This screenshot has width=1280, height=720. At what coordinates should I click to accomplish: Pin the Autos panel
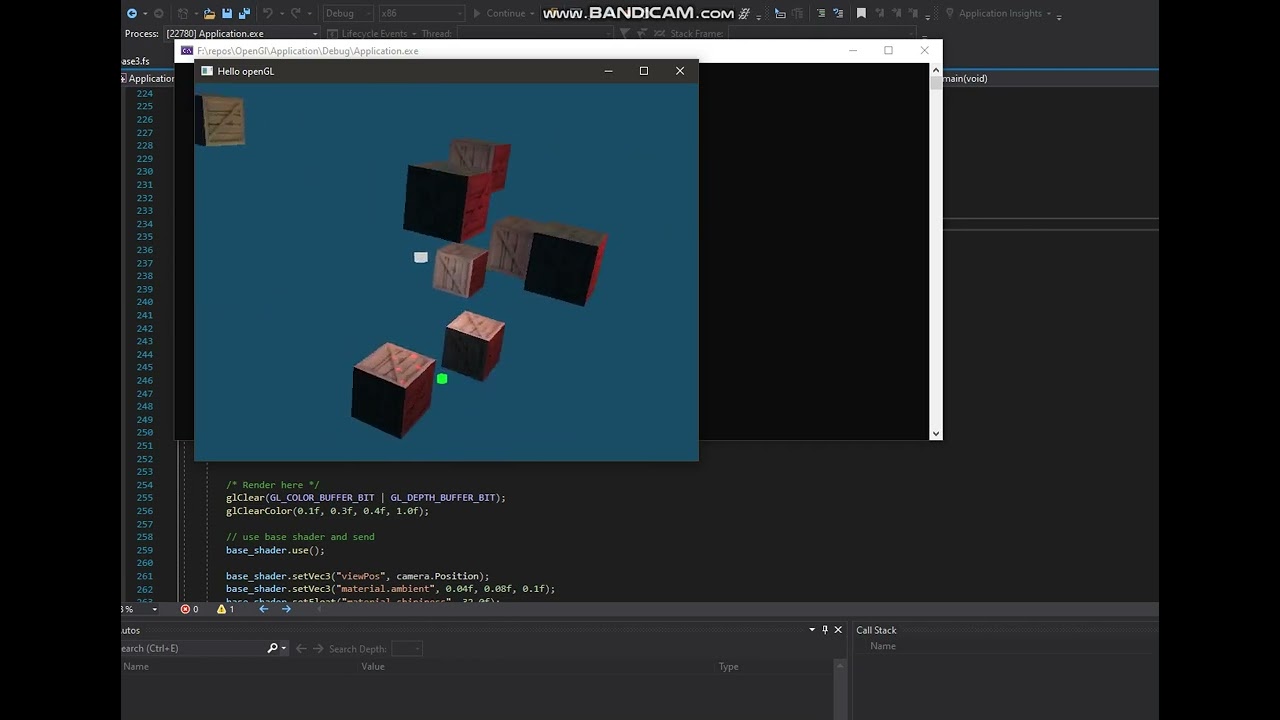825,630
